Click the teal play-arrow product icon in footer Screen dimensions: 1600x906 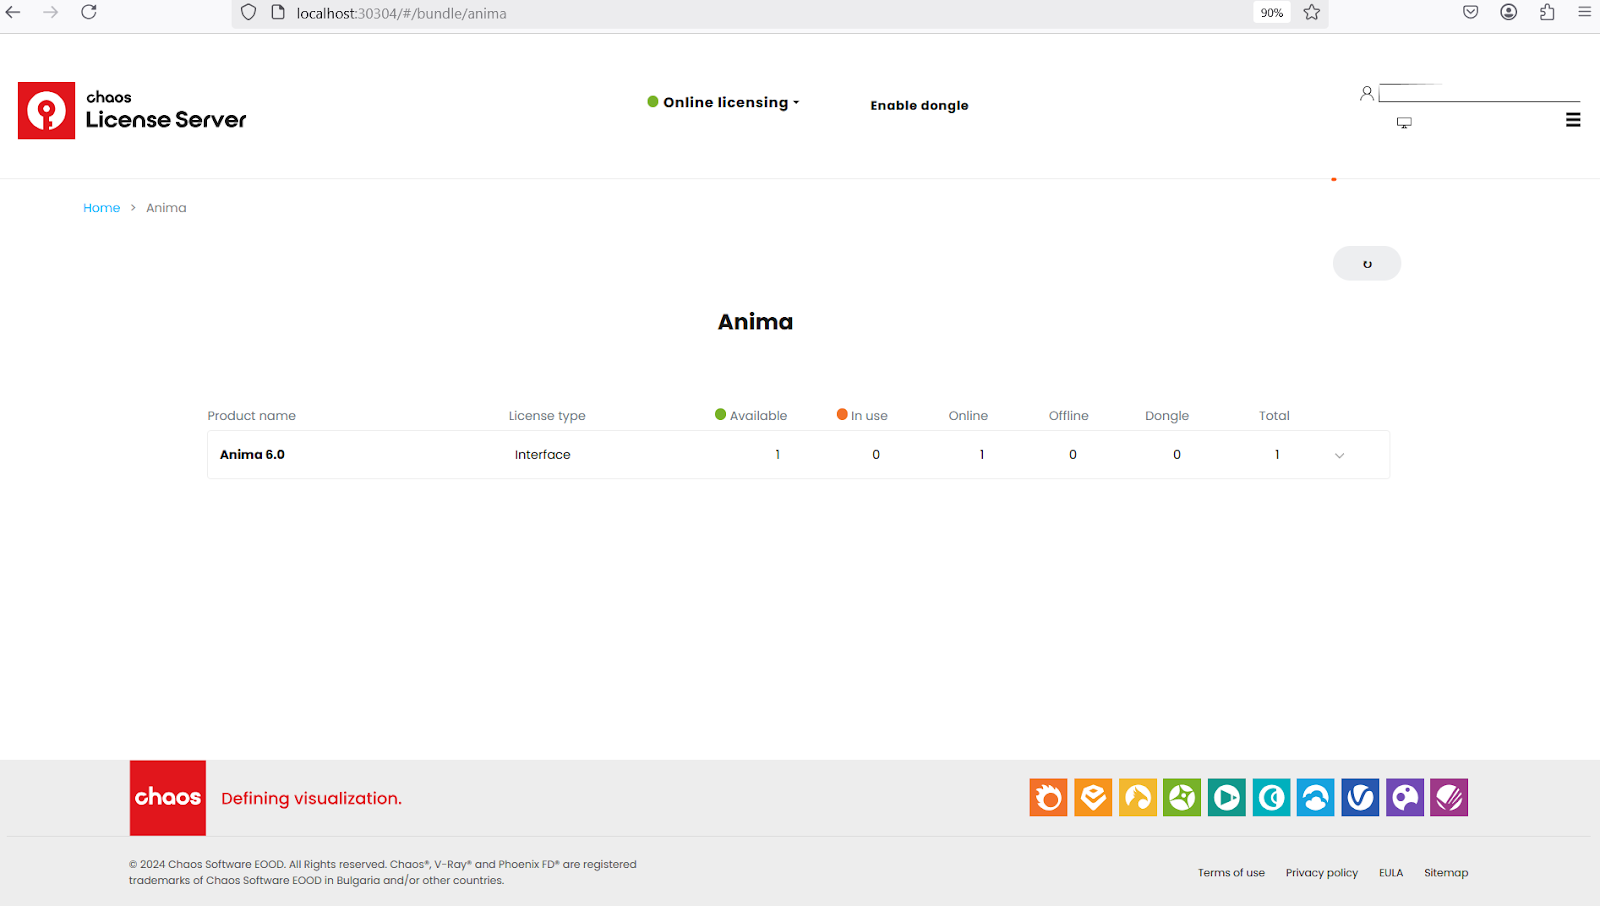(x=1226, y=798)
